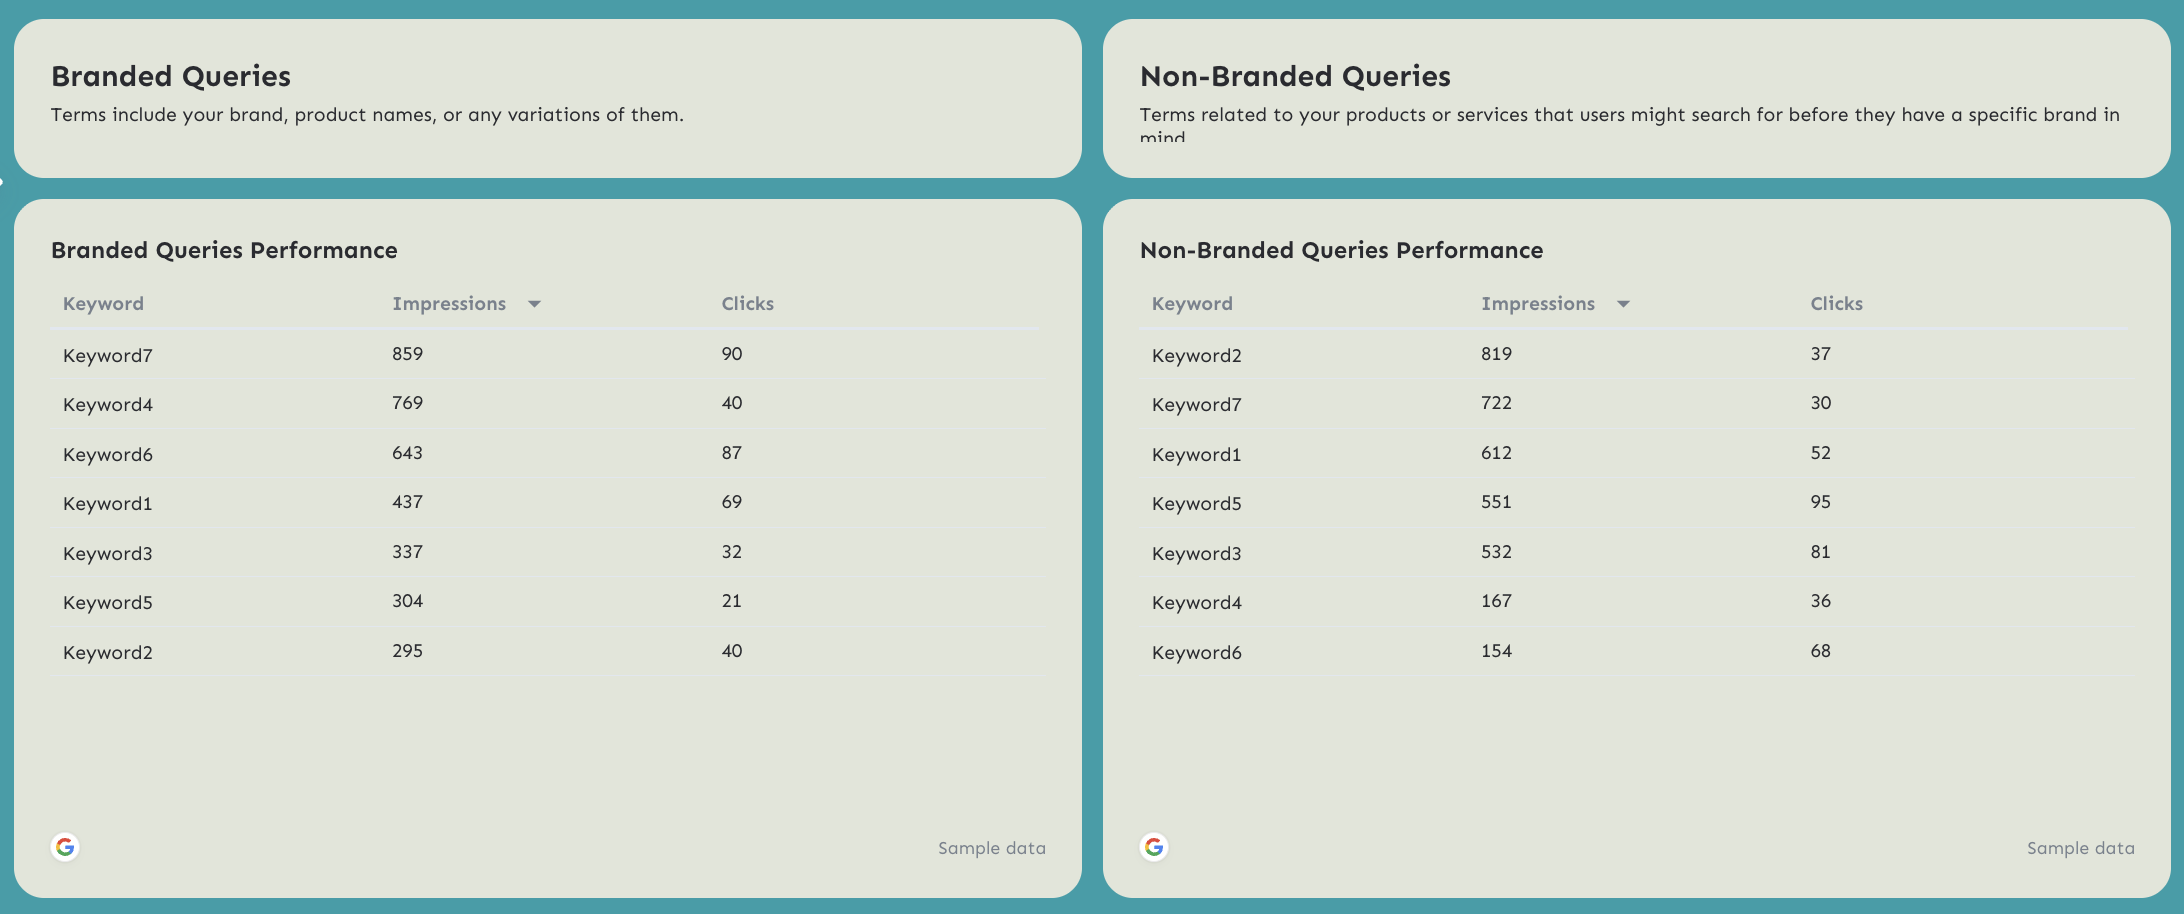Click Keyword4 in Branded Queries Performance
Image resolution: width=2184 pixels, height=914 pixels.
(x=107, y=404)
